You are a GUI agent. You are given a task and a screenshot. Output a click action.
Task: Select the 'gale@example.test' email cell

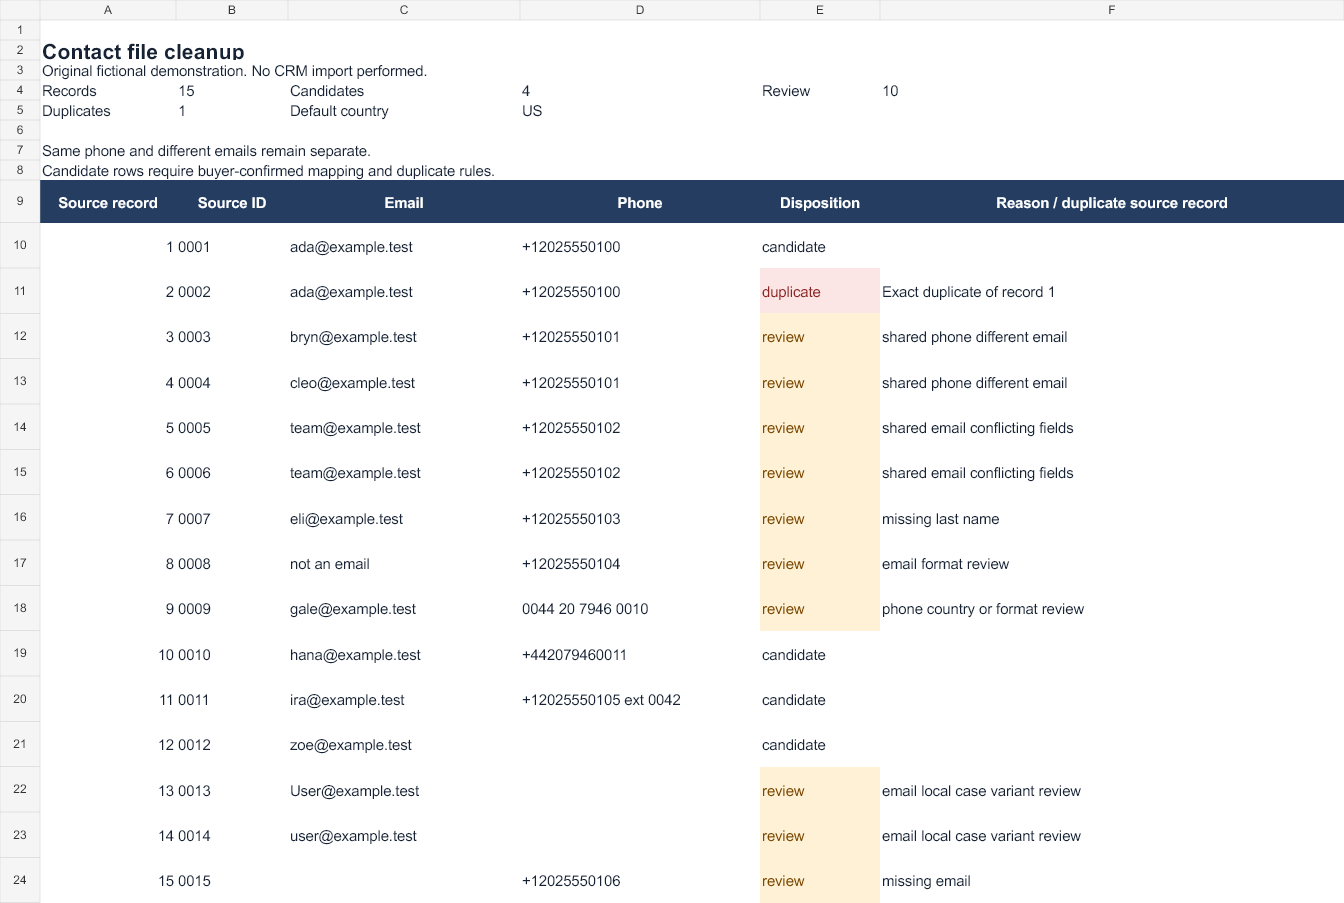[404, 609]
